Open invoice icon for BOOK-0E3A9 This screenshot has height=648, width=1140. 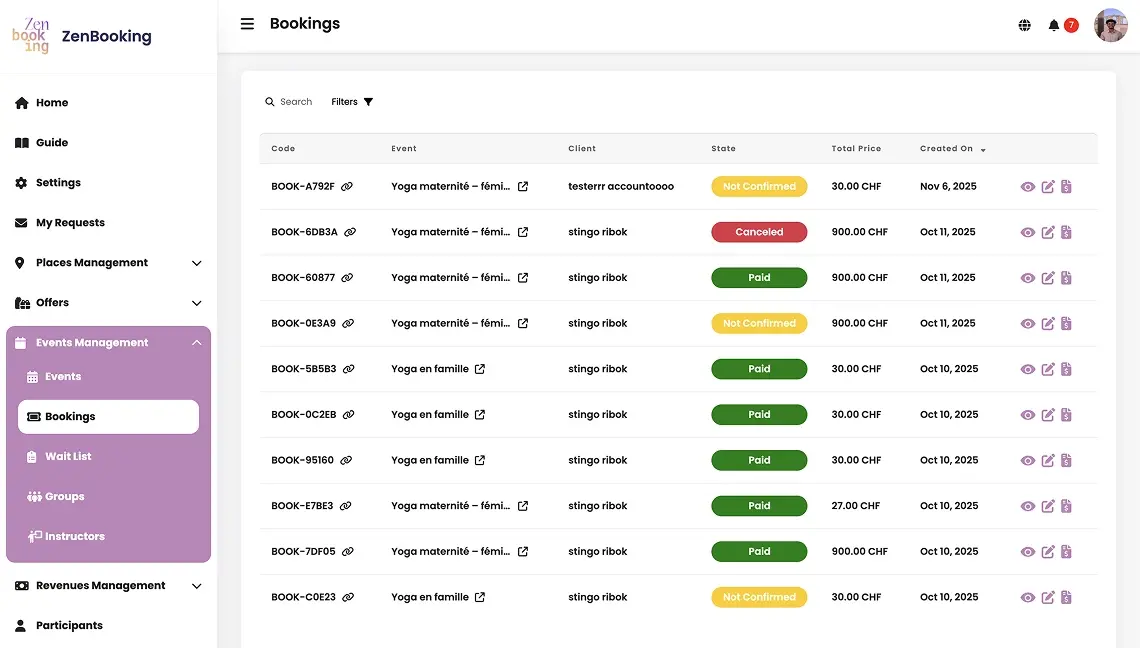(1067, 324)
